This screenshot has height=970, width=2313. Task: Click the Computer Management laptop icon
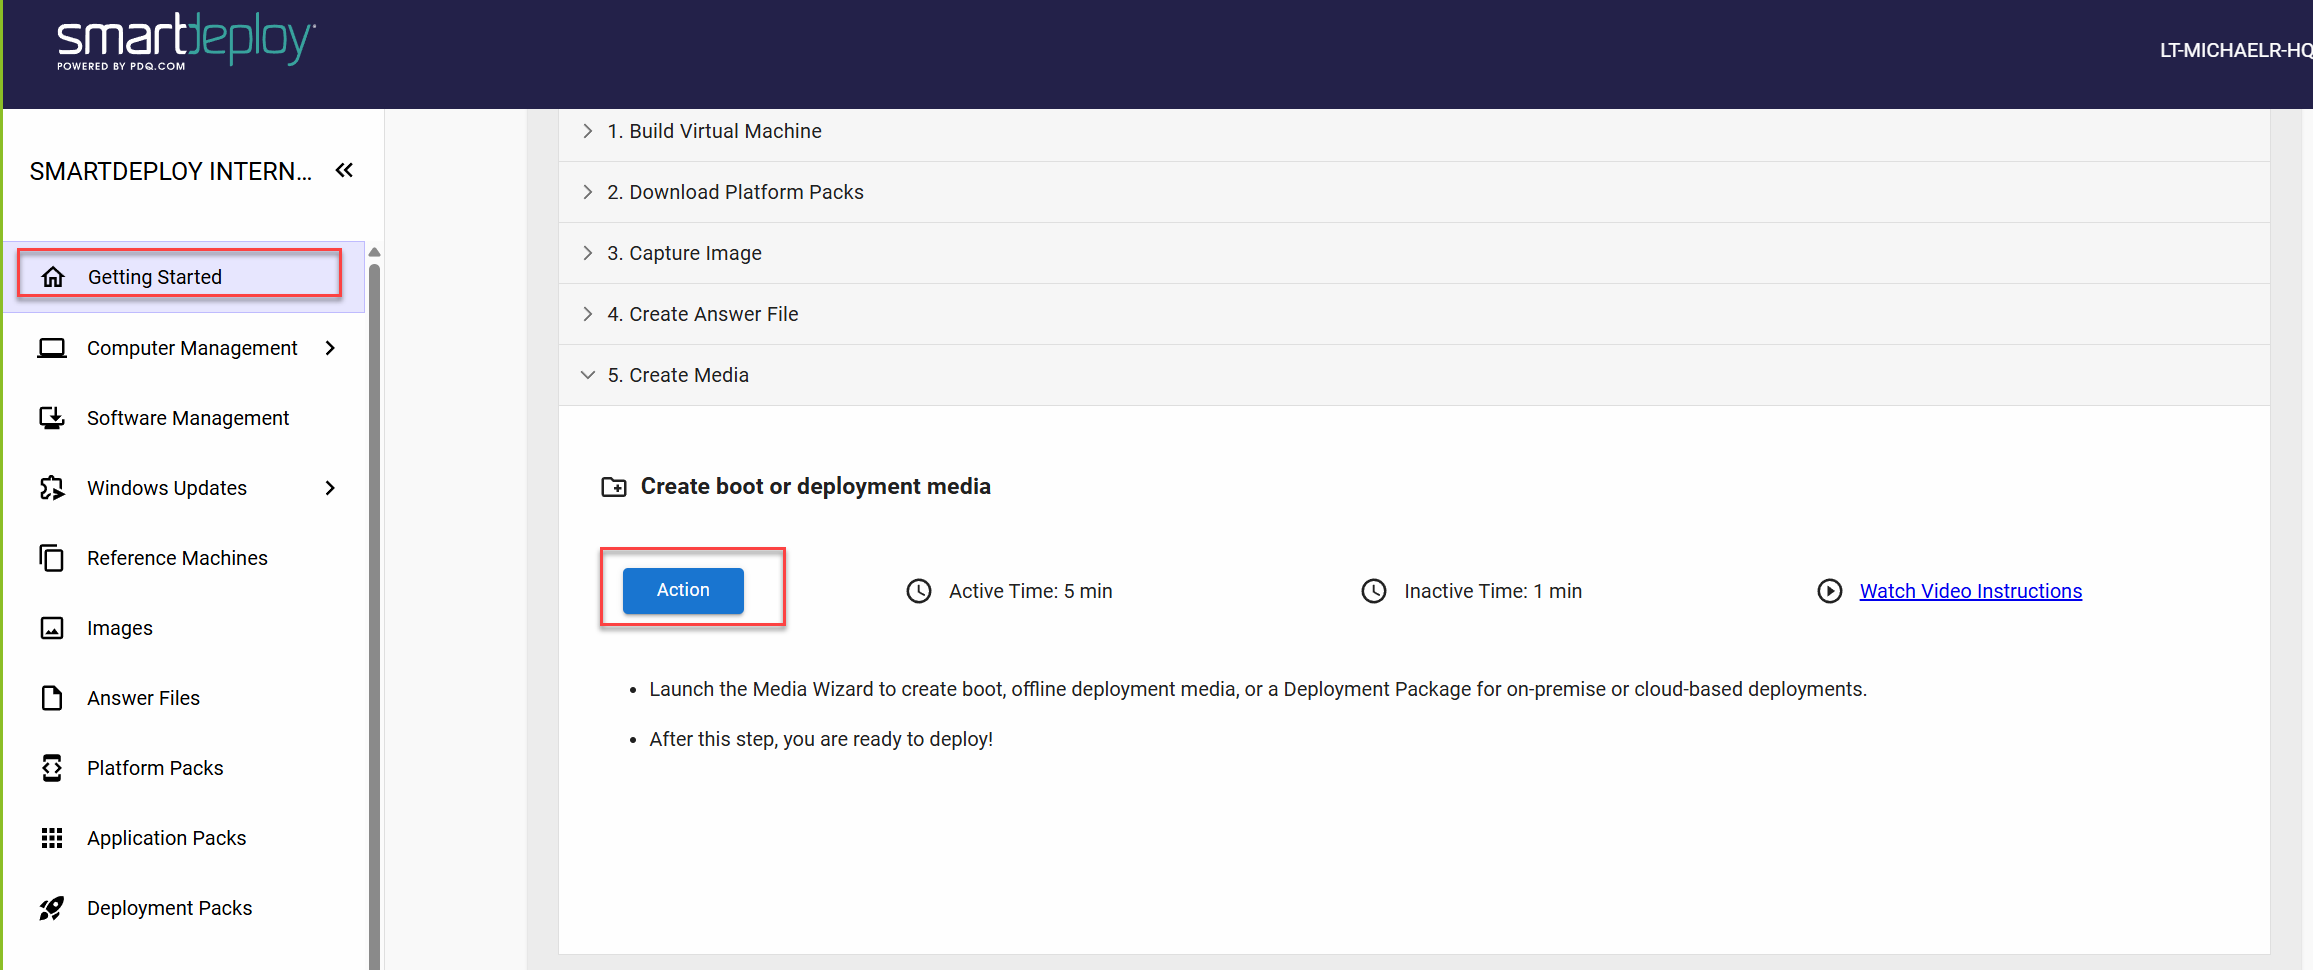(52, 348)
